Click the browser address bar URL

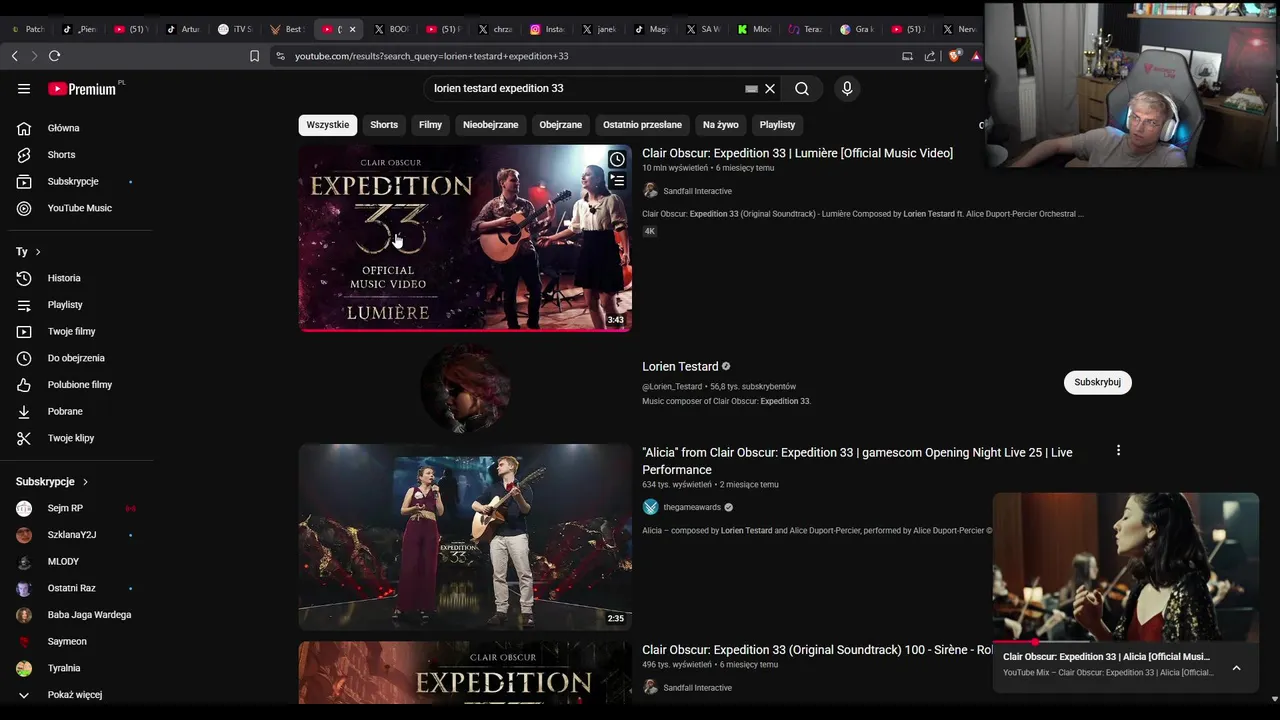coord(432,56)
